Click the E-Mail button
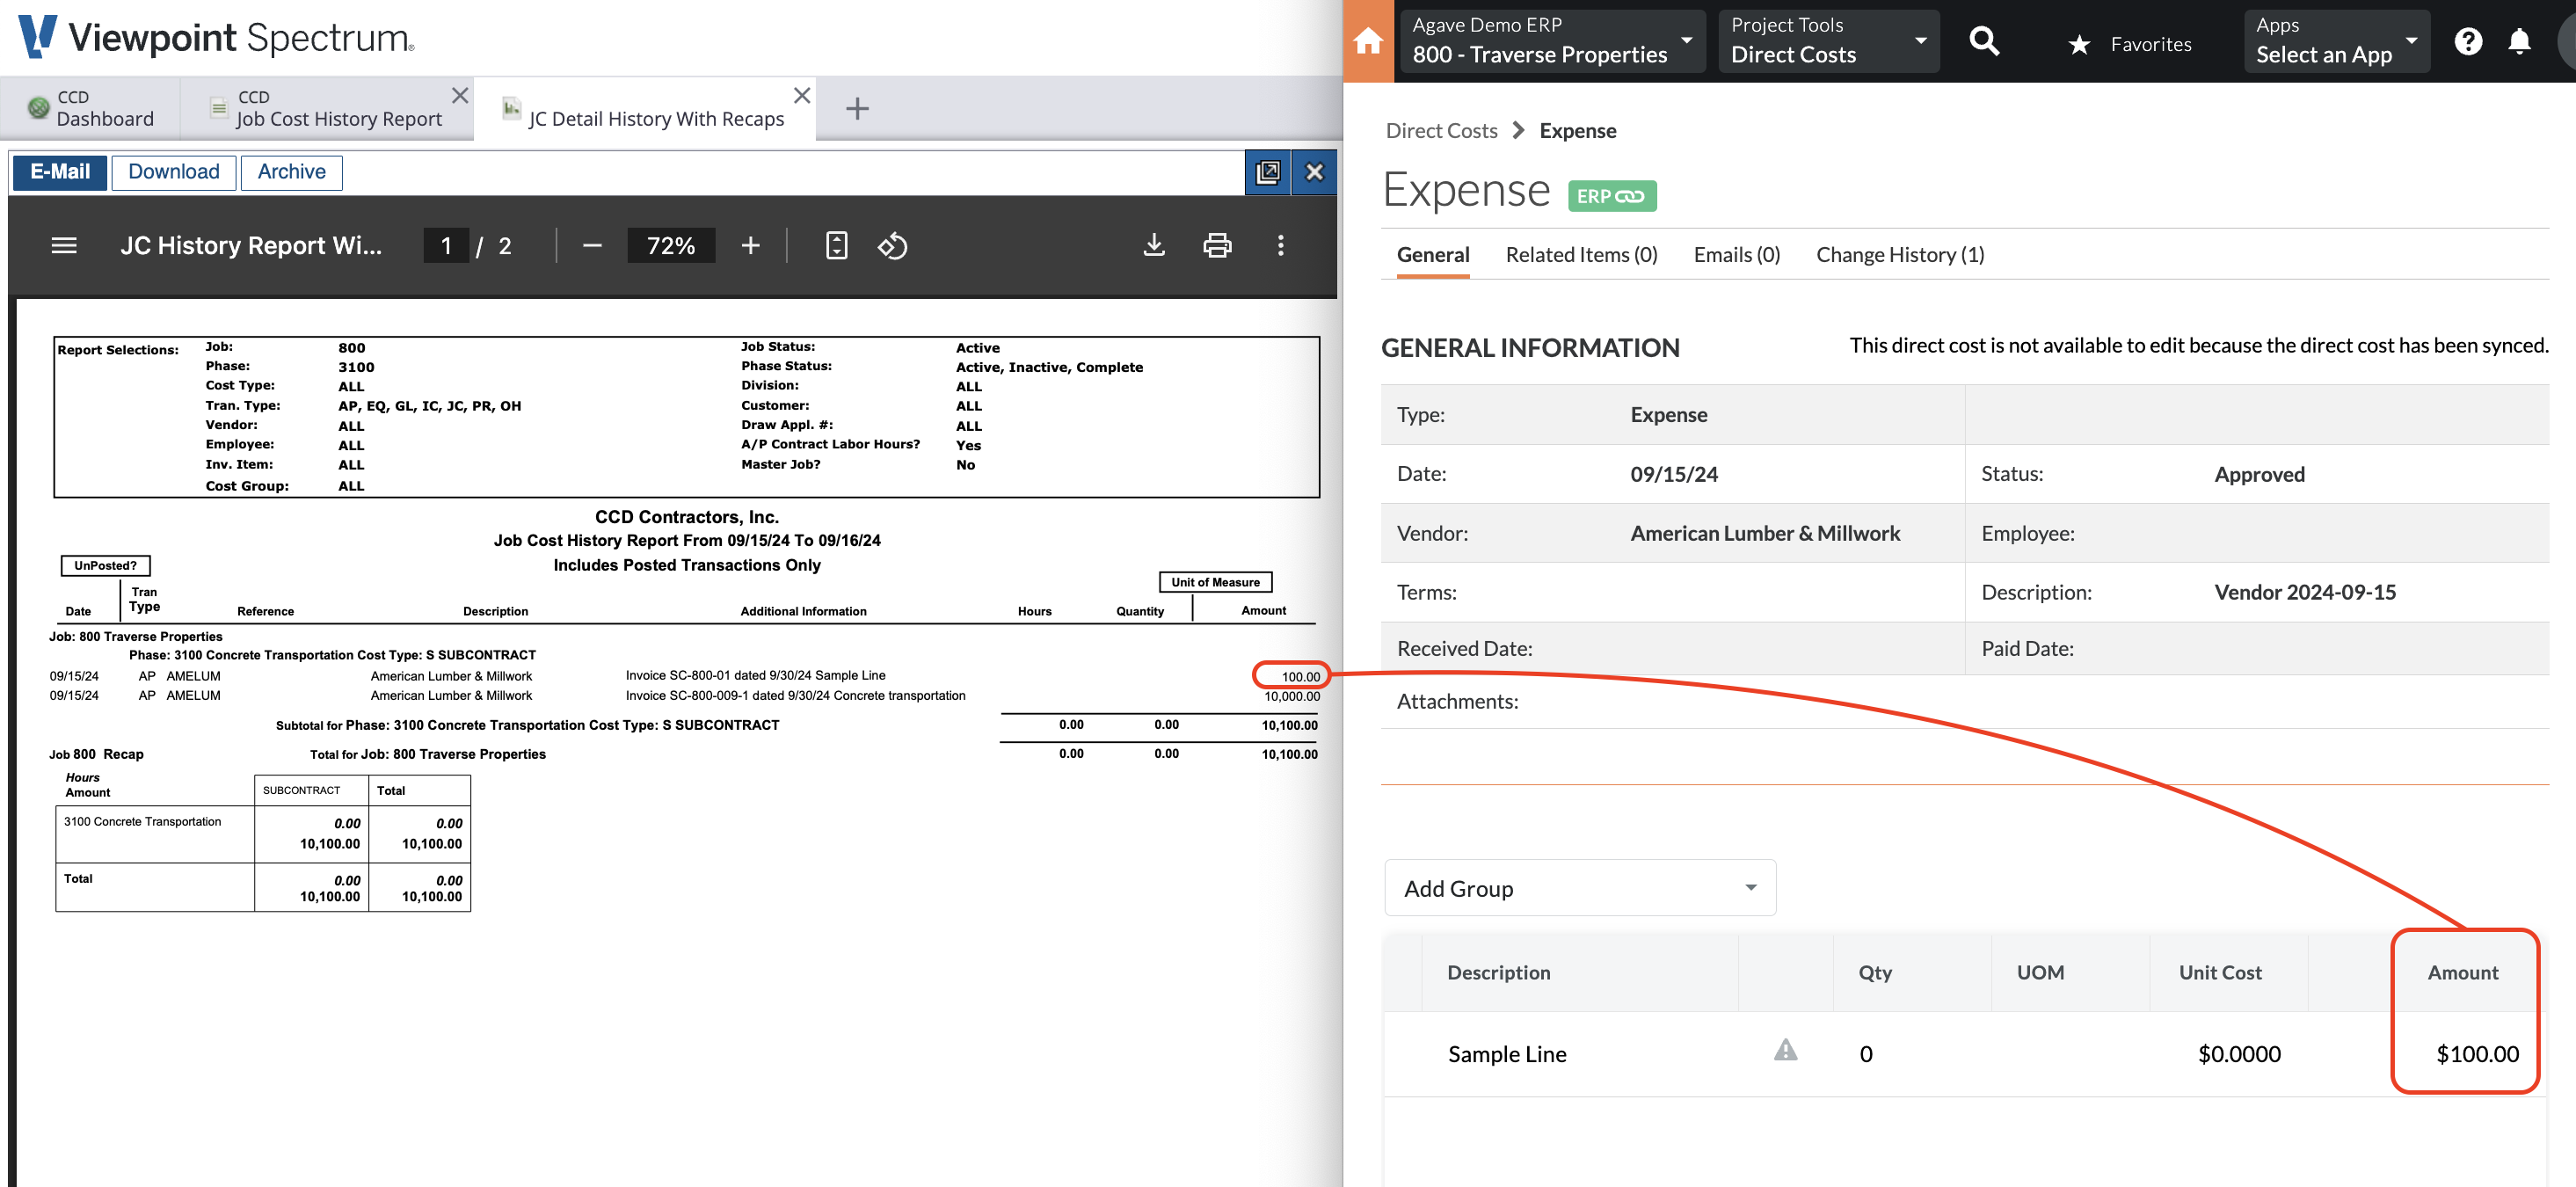The width and height of the screenshot is (2576, 1187). pyautogui.click(x=60, y=172)
